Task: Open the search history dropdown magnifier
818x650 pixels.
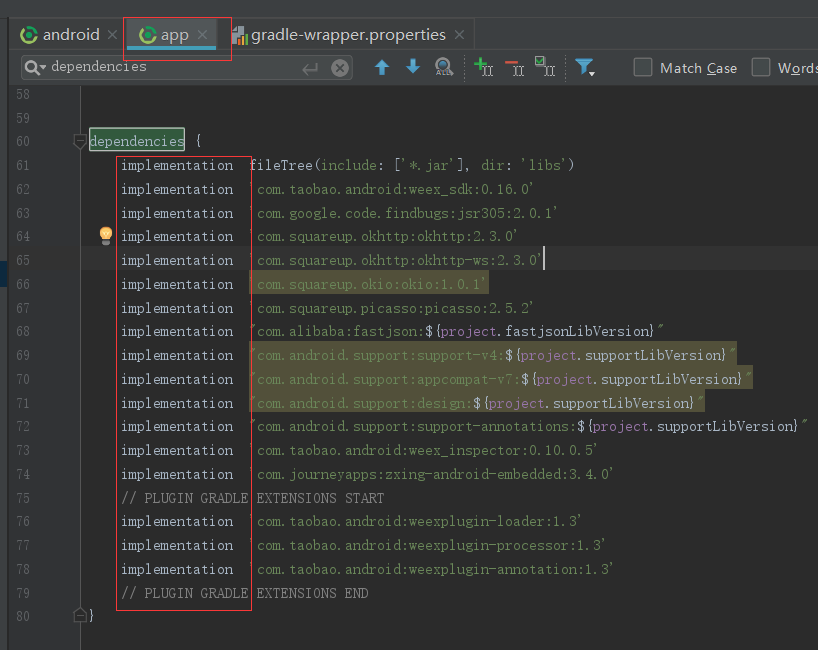Action: click(34, 68)
